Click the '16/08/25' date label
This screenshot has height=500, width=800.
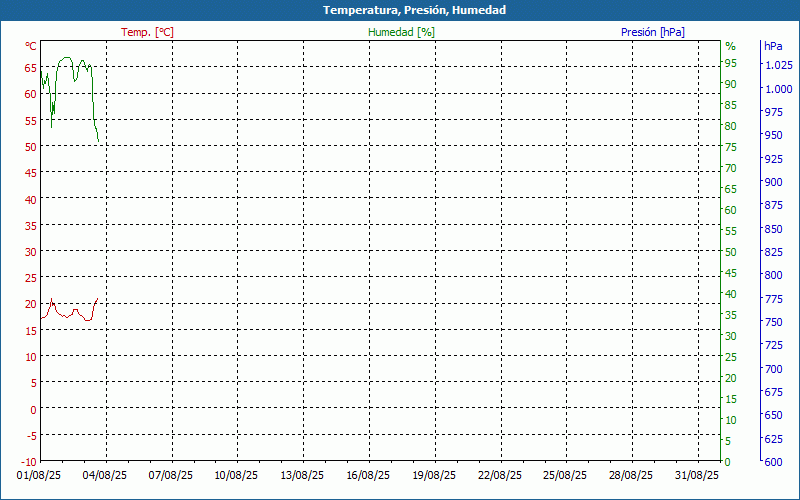click(368, 476)
